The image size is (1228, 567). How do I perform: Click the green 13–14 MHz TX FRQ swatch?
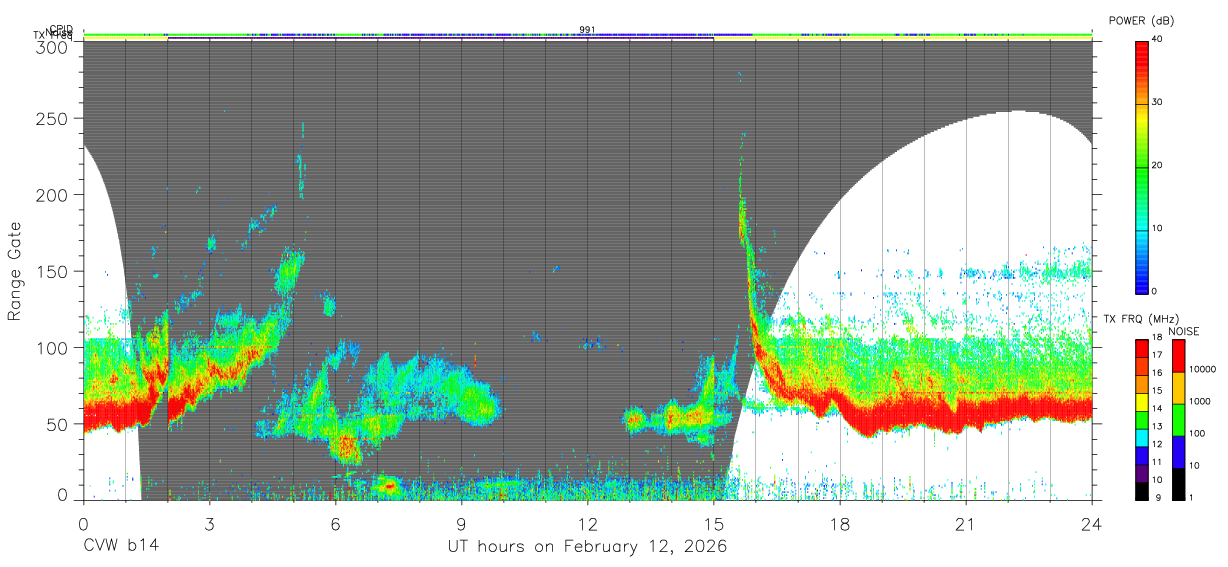pyautogui.click(x=1141, y=420)
